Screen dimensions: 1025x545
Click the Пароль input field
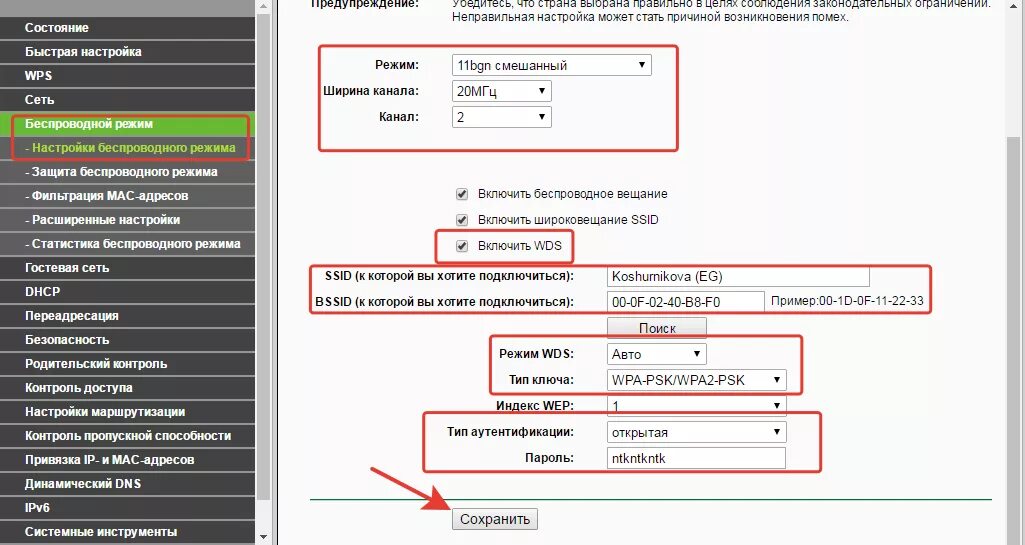[x=696, y=458]
